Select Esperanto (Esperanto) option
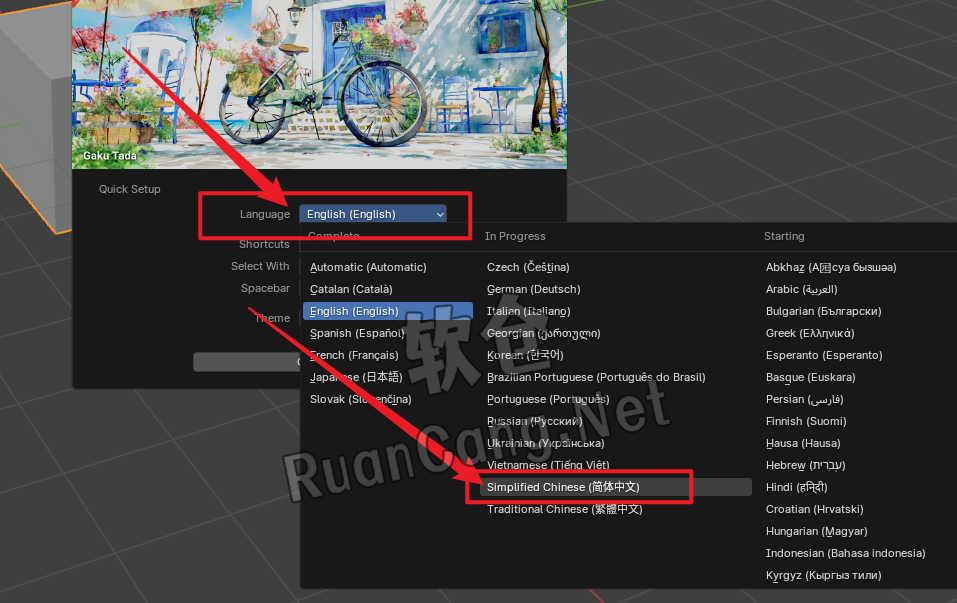 824,355
